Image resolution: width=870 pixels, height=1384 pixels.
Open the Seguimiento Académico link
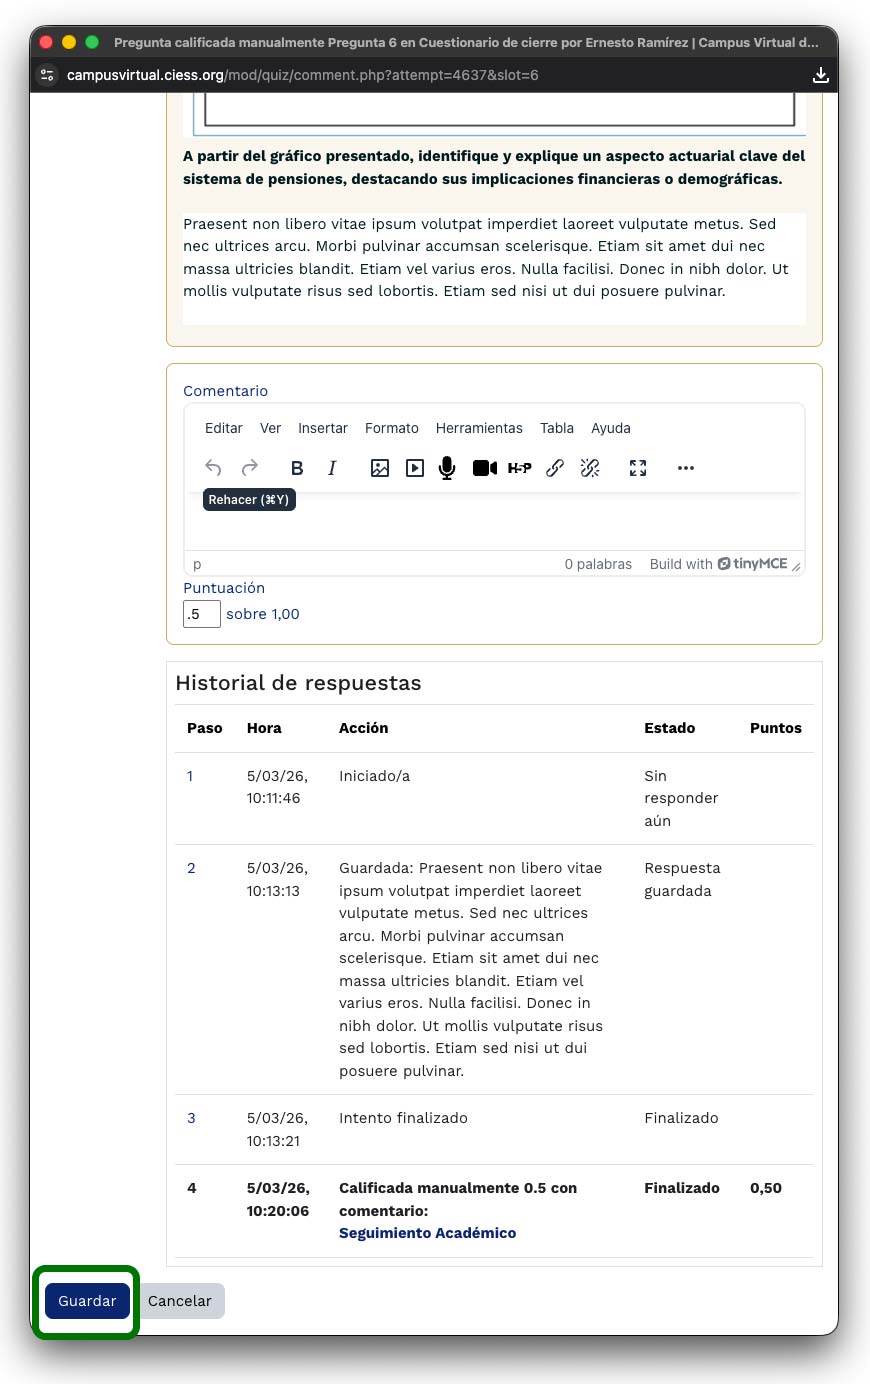pos(427,1232)
